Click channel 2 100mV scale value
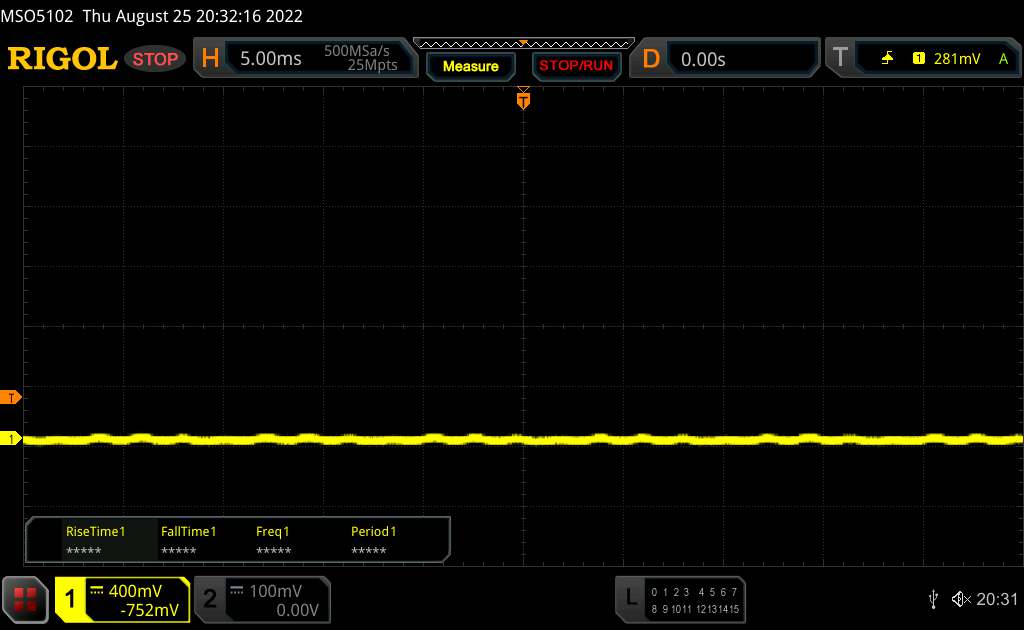This screenshot has width=1024, height=630. pos(276,591)
